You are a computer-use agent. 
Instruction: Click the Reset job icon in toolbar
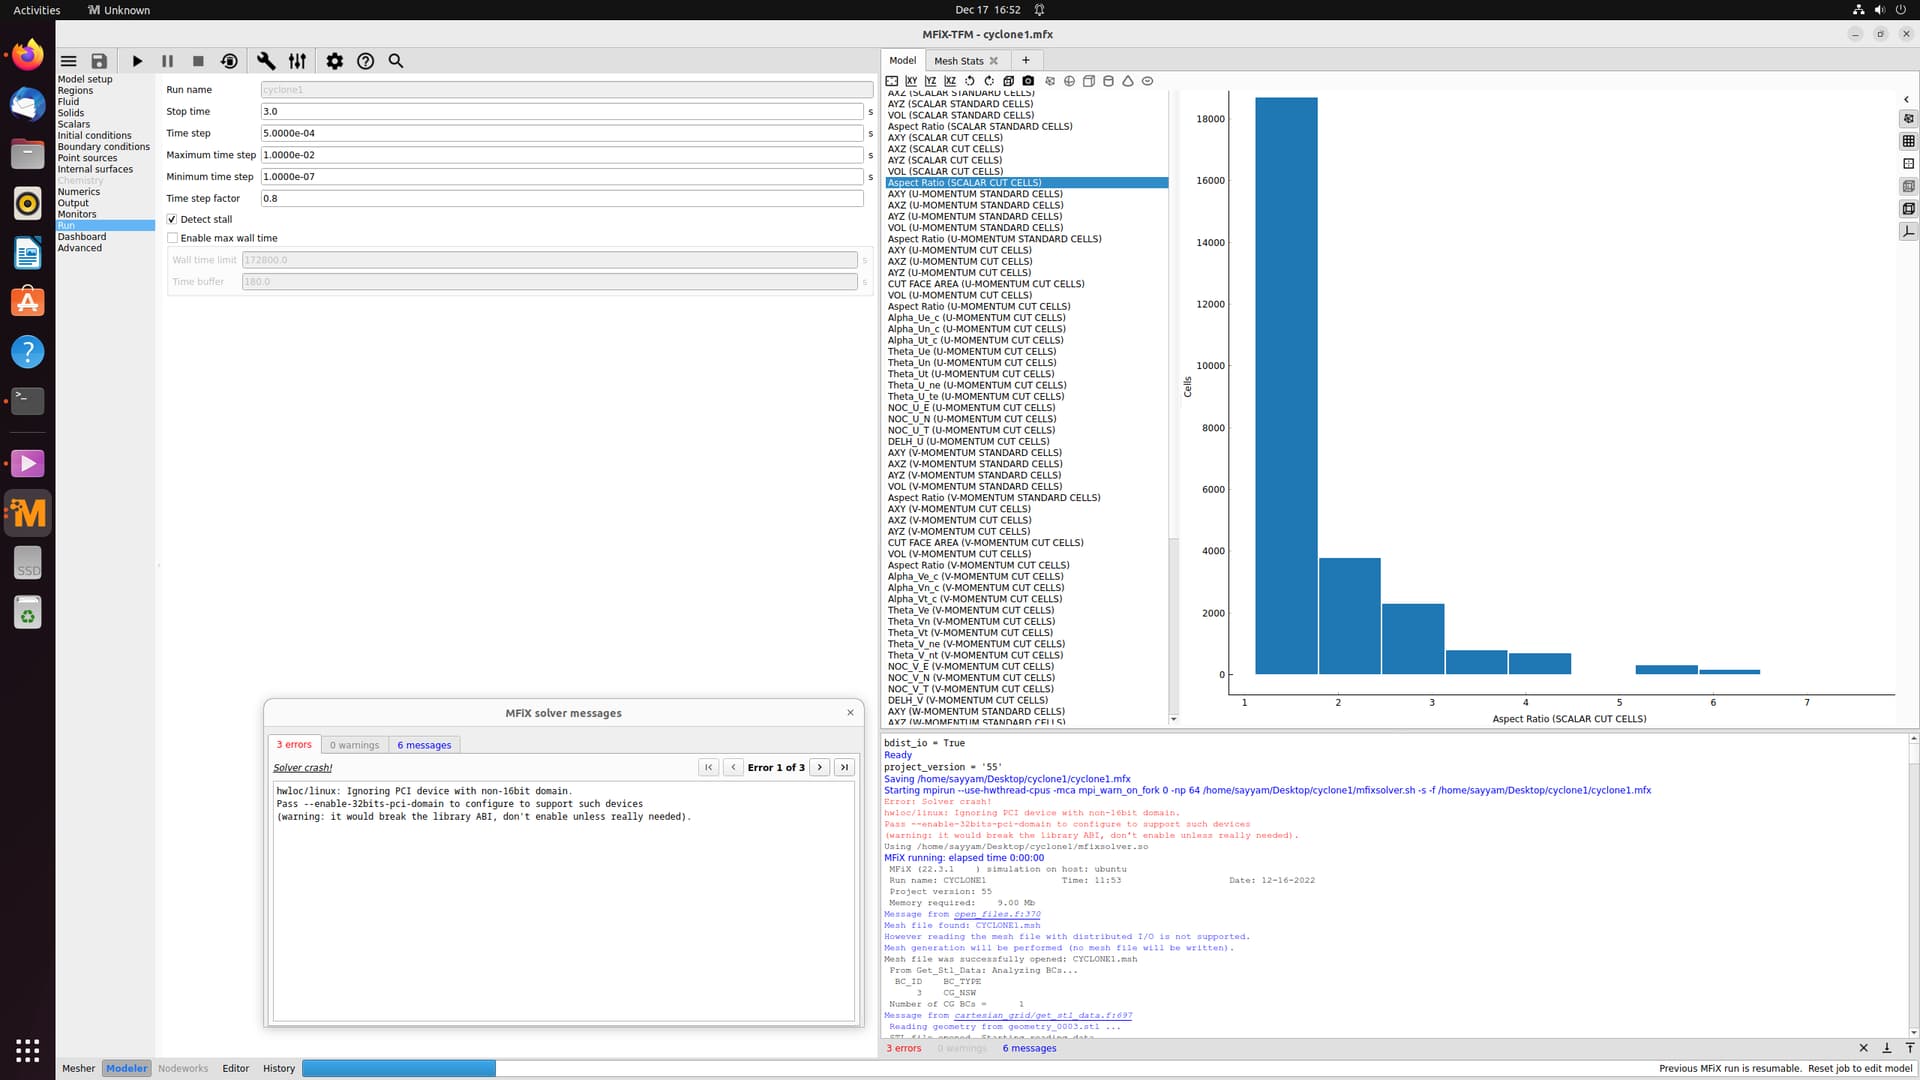point(229,61)
